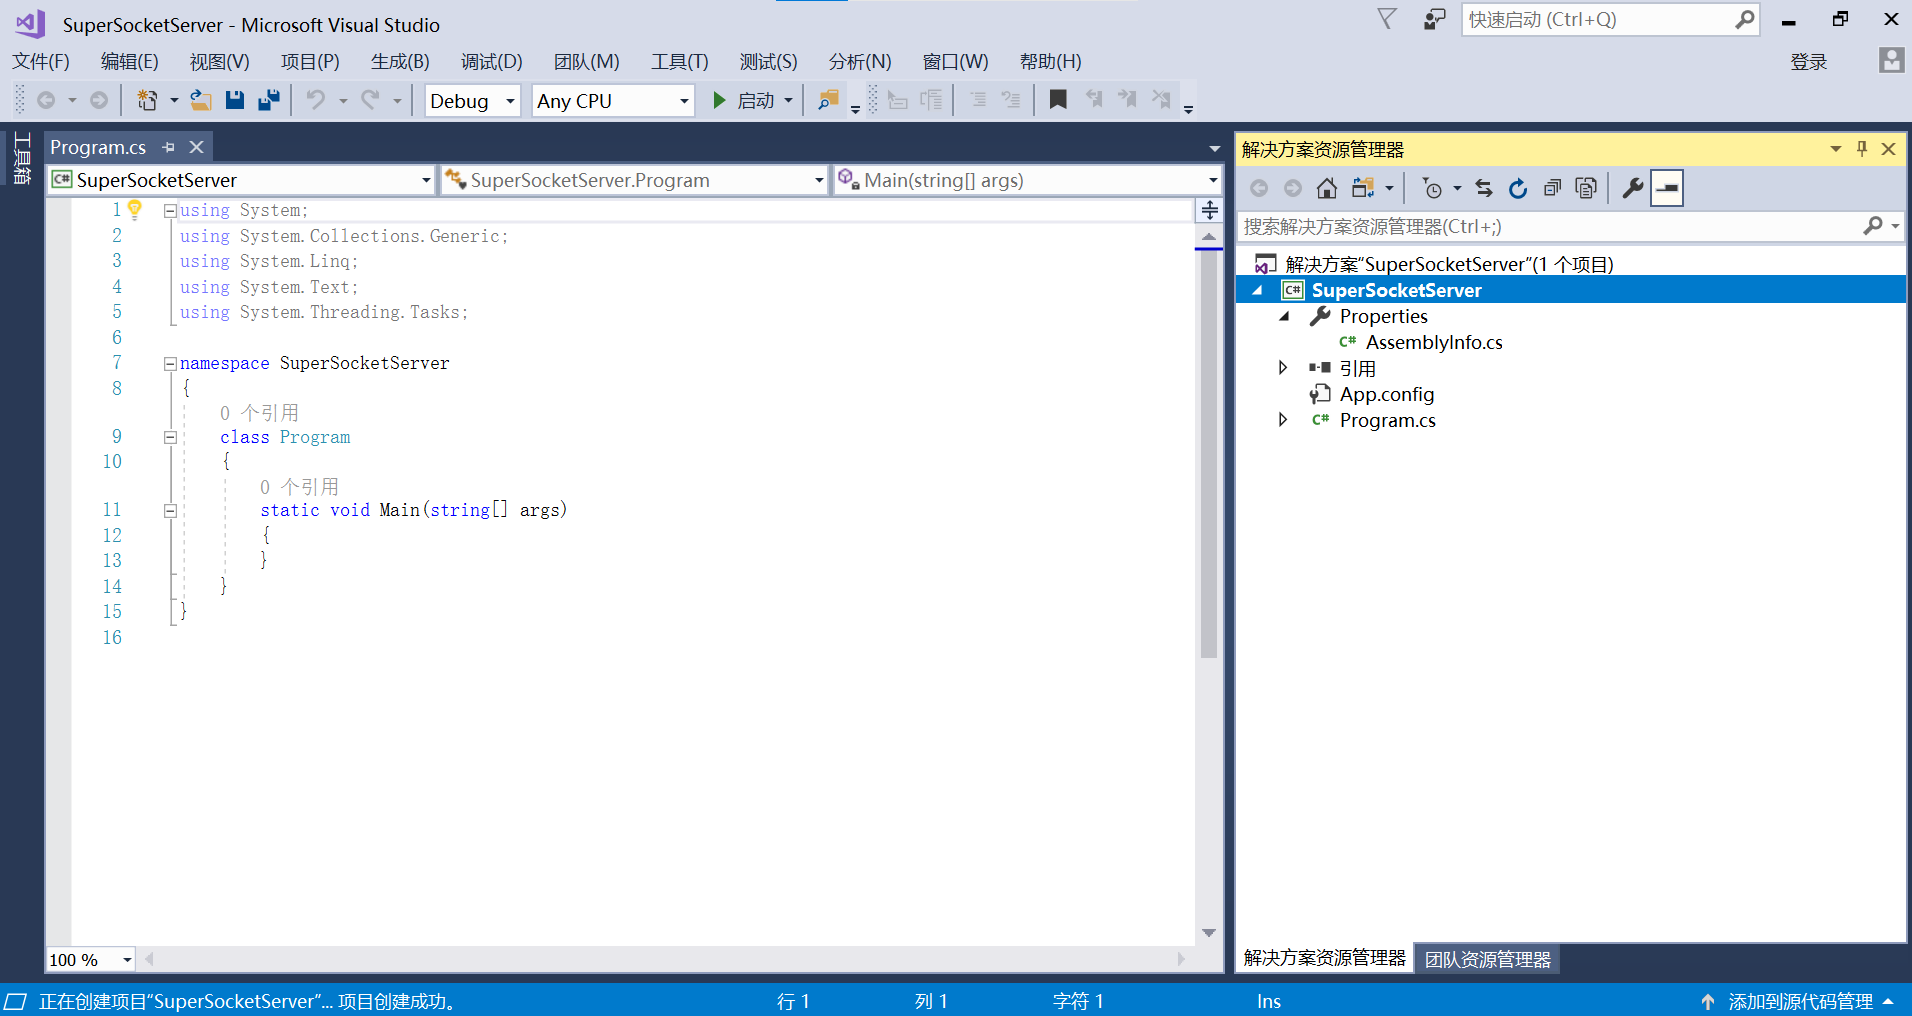Pin the Program.cs editor tab
This screenshot has height=1016, width=1912.
click(x=170, y=147)
